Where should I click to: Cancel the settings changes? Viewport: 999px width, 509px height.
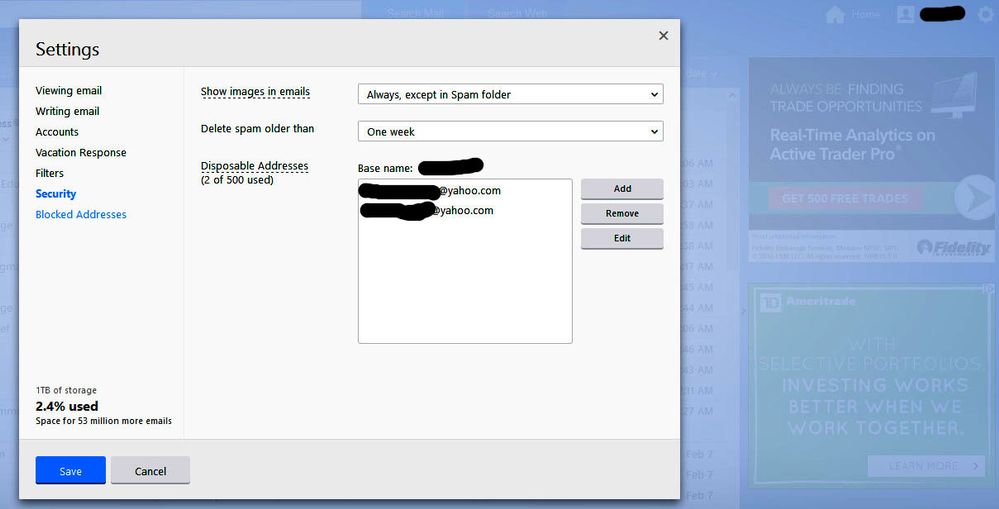pyautogui.click(x=150, y=471)
